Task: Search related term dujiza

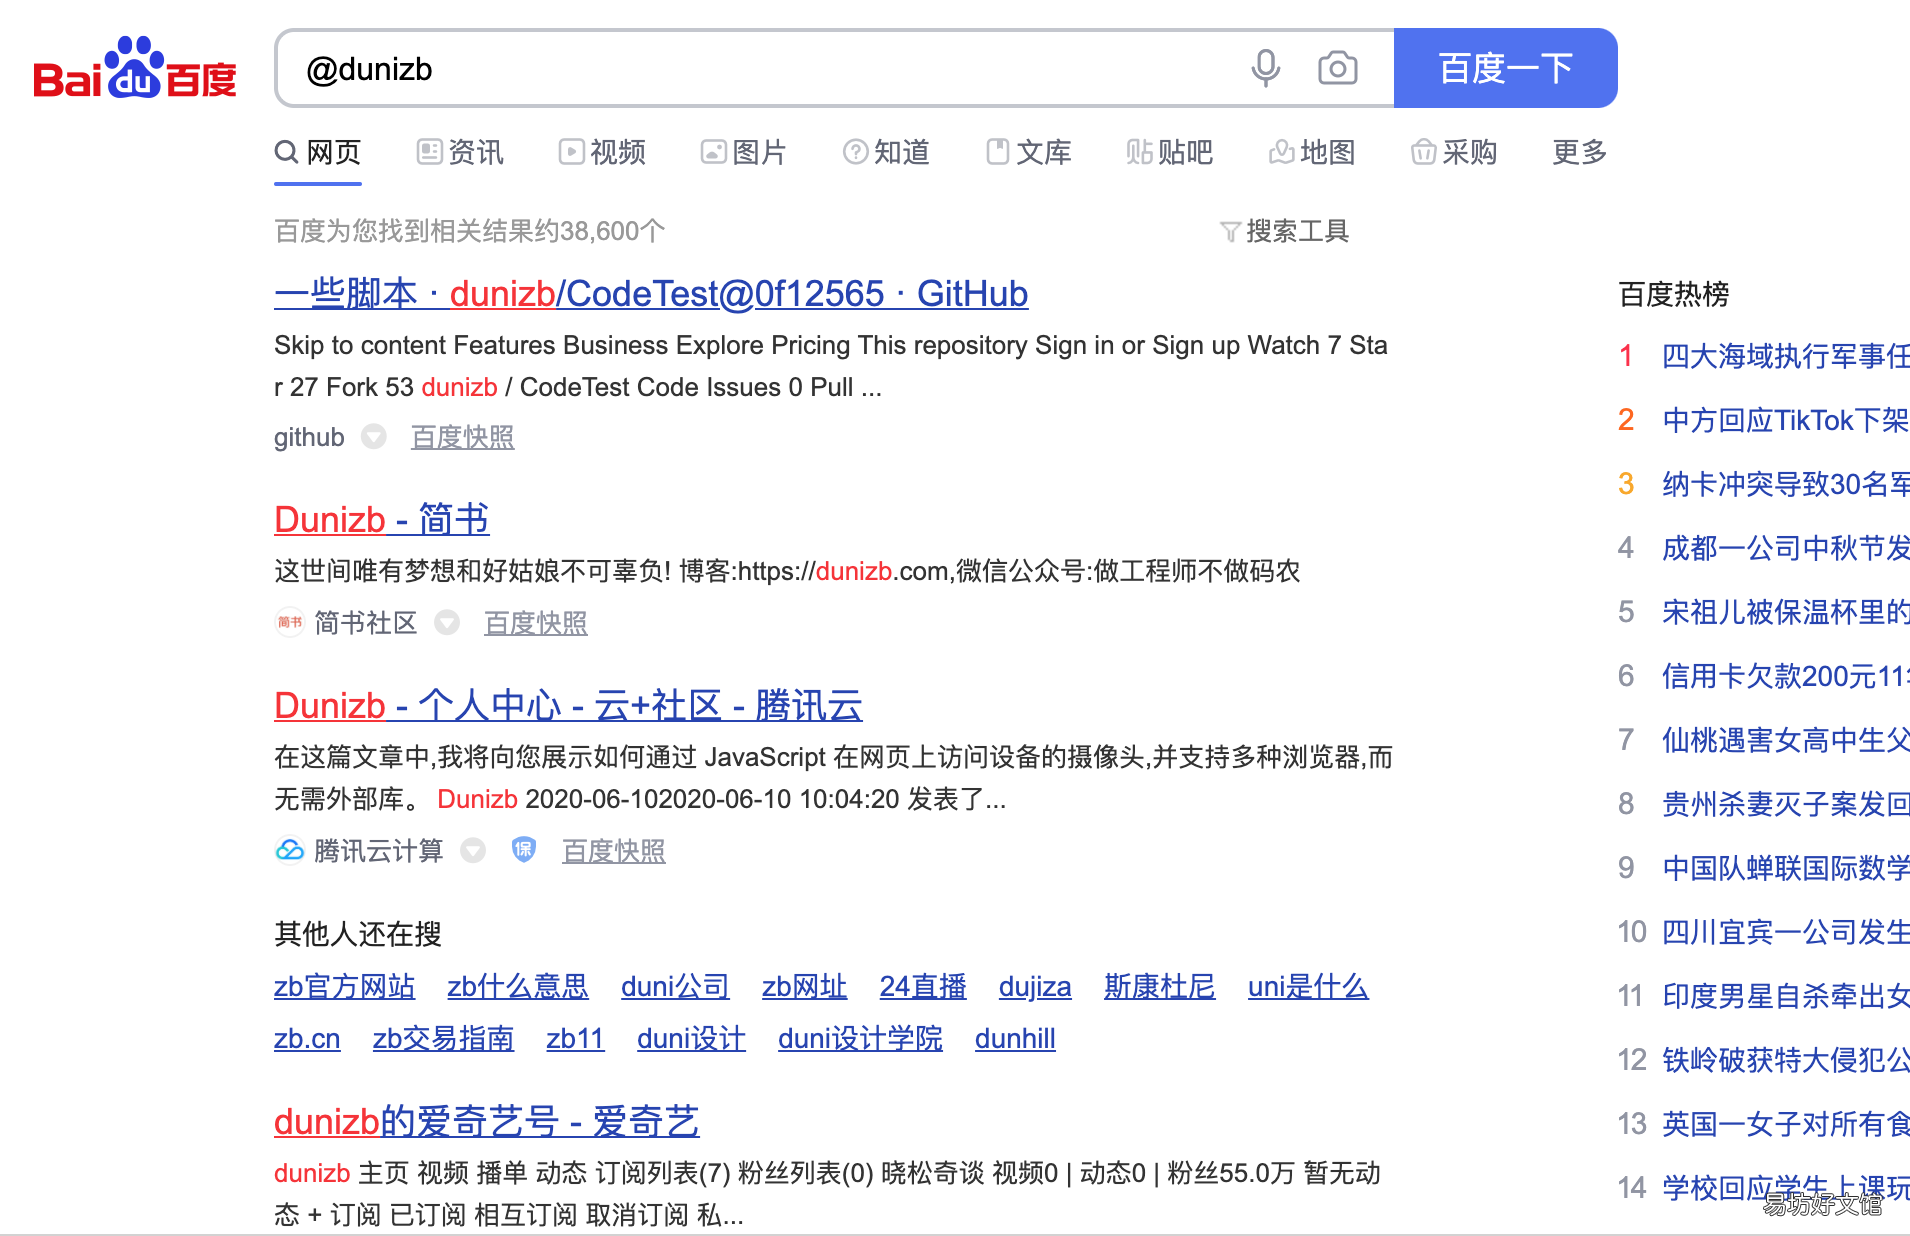Action: [x=1035, y=986]
